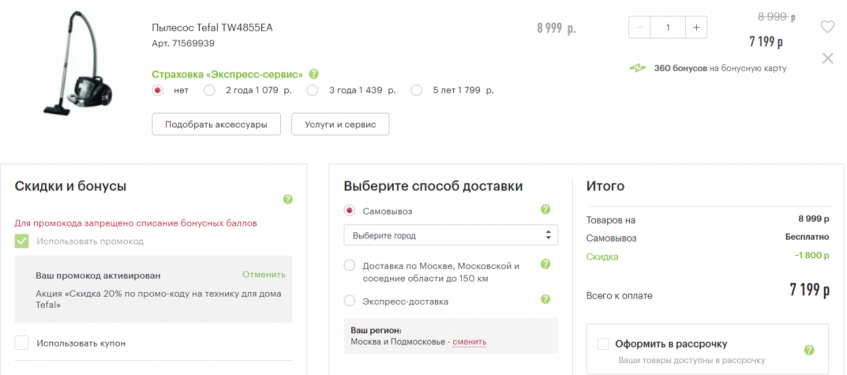
Task: Remove Tefal vacuum from cart with X
Action: (828, 58)
